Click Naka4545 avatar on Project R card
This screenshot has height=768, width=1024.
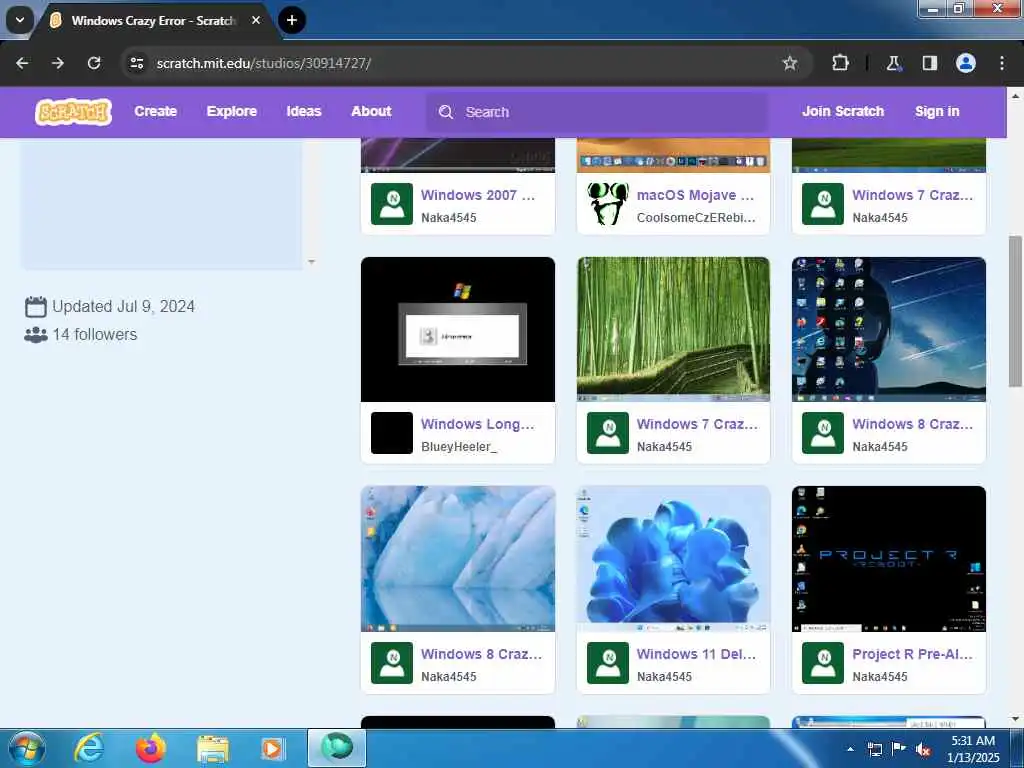(823, 663)
